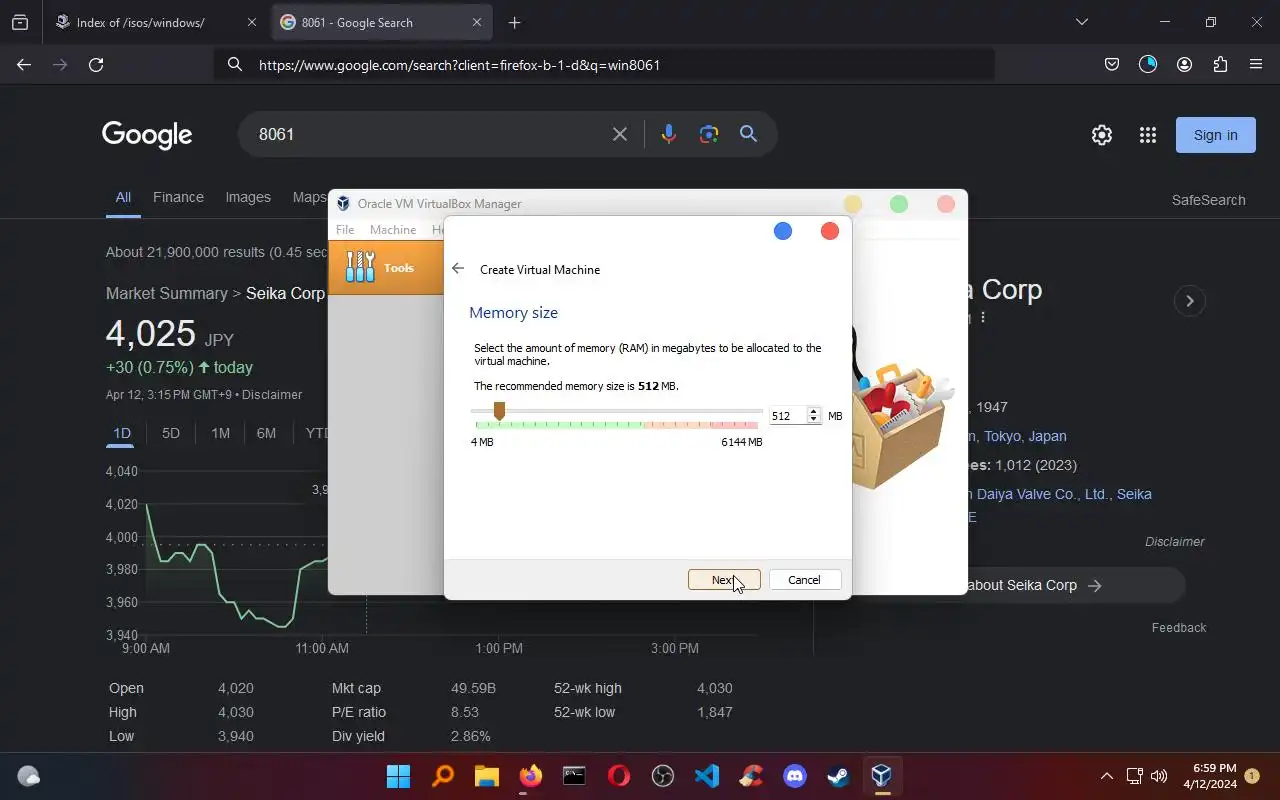
Task: Open Discord from the taskbar
Action: (795, 776)
